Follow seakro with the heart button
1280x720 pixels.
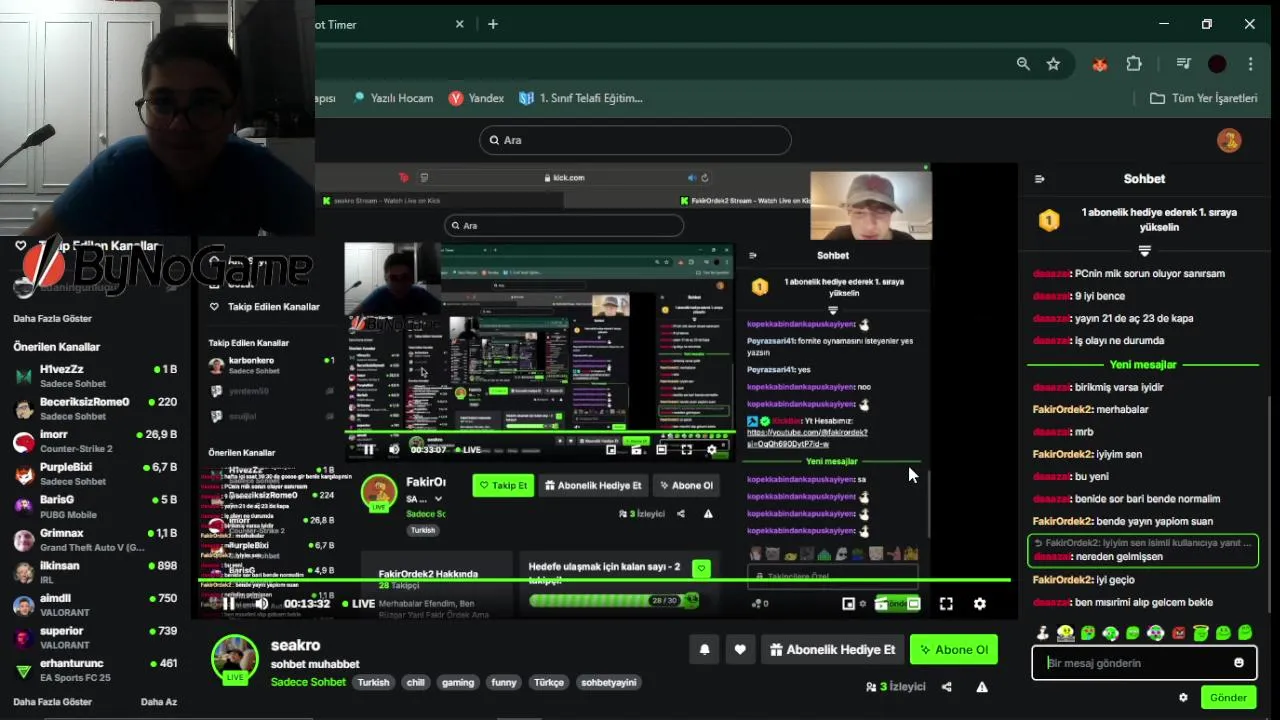[740, 649]
